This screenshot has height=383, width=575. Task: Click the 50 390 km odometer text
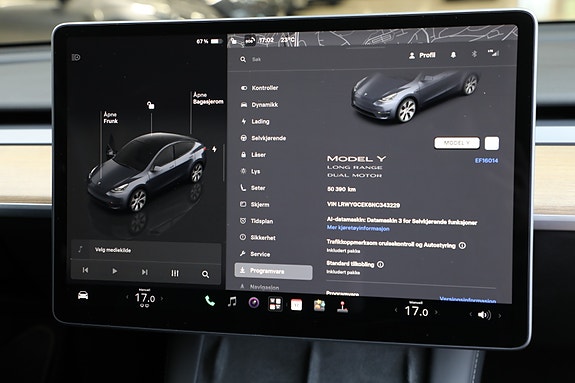(341, 189)
